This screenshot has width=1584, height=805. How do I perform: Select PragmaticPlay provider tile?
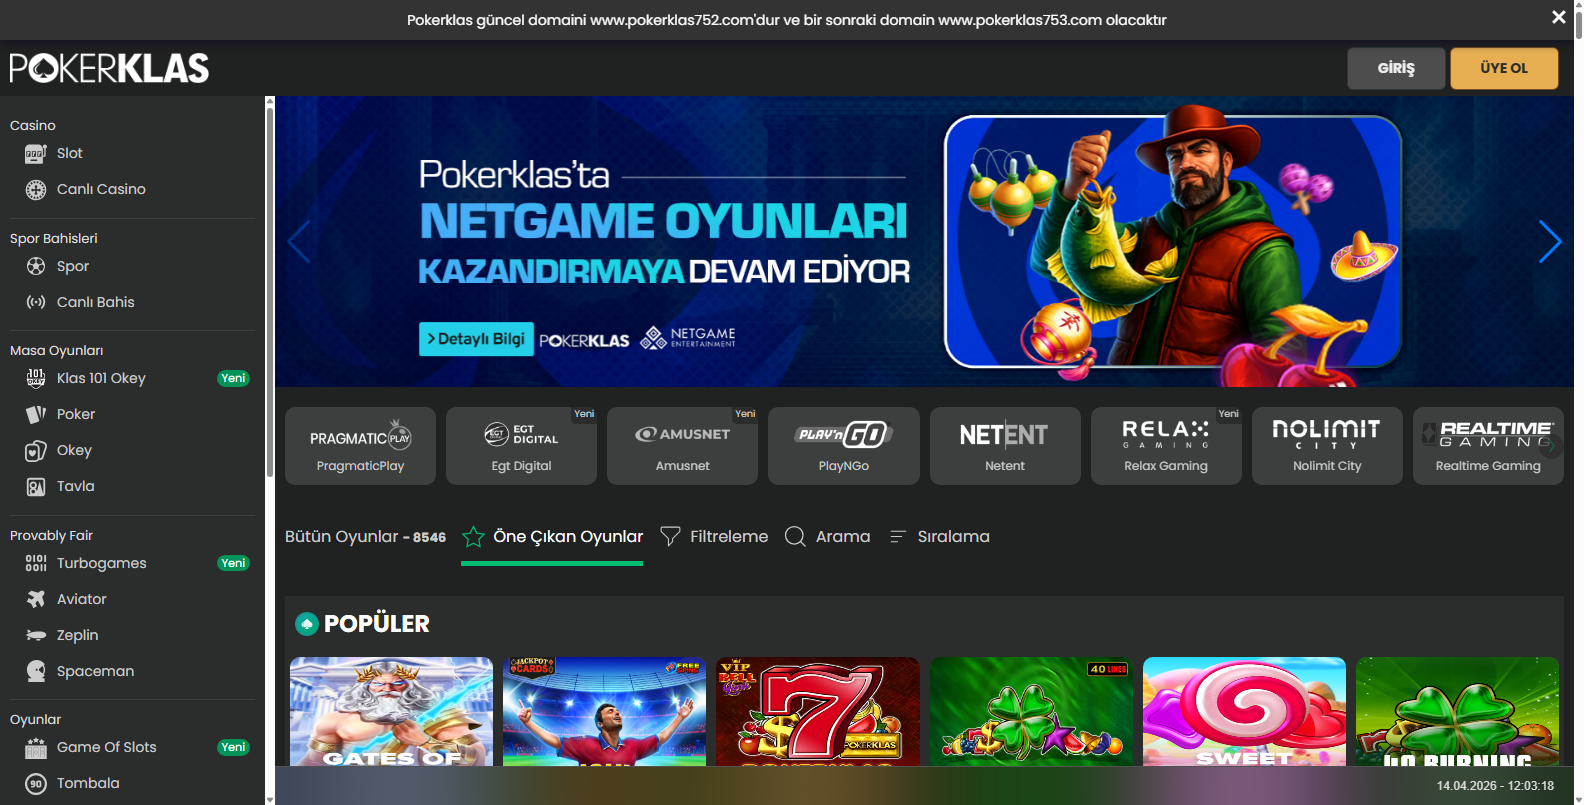point(360,446)
